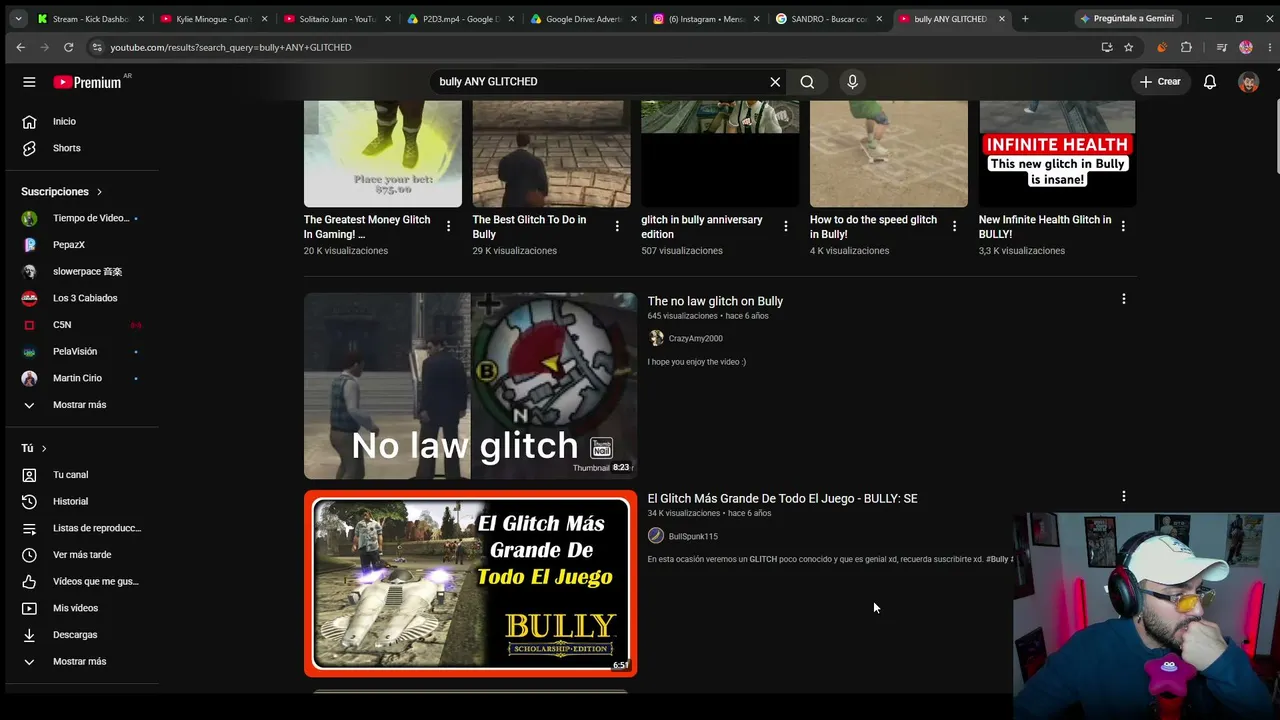Submit search with the magnifying glass button
This screenshot has width=1280, height=720.
[807, 82]
